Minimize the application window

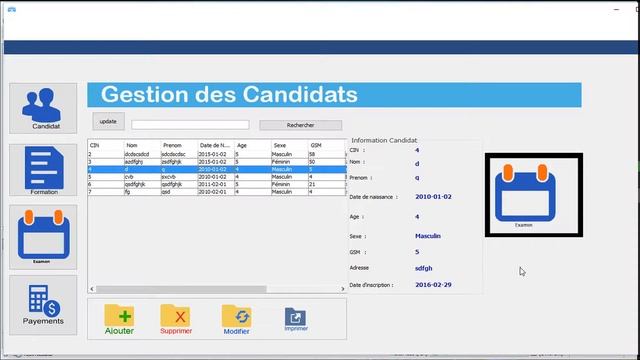tap(616, 9)
